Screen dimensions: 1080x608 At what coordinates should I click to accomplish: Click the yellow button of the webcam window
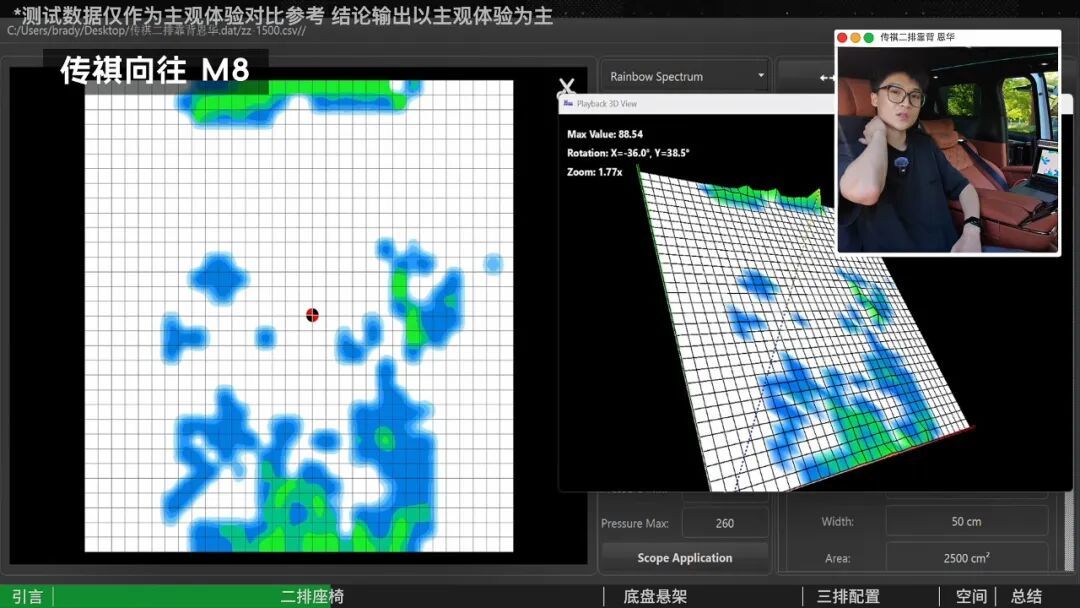coord(855,37)
